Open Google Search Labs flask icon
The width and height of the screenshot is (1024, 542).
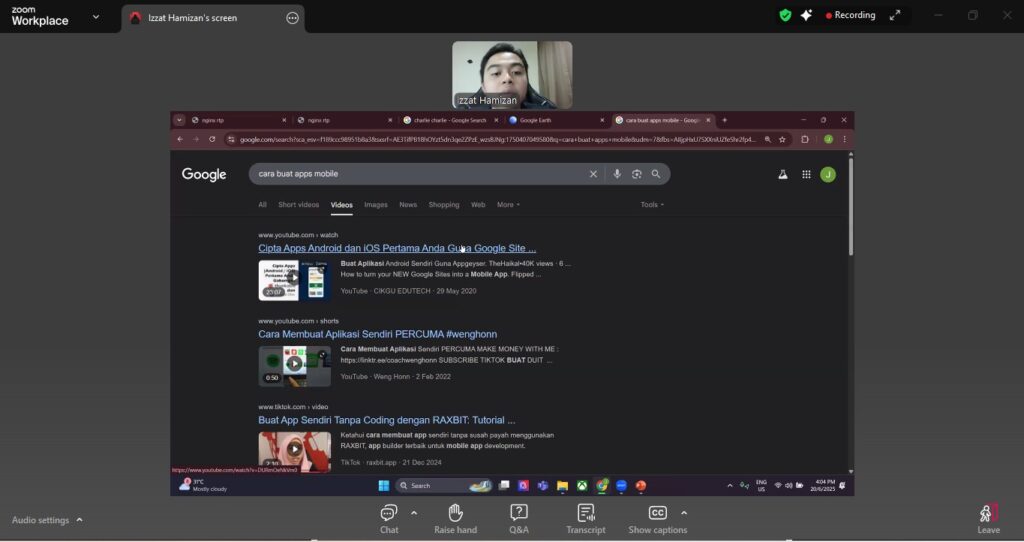pyautogui.click(x=782, y=174)
